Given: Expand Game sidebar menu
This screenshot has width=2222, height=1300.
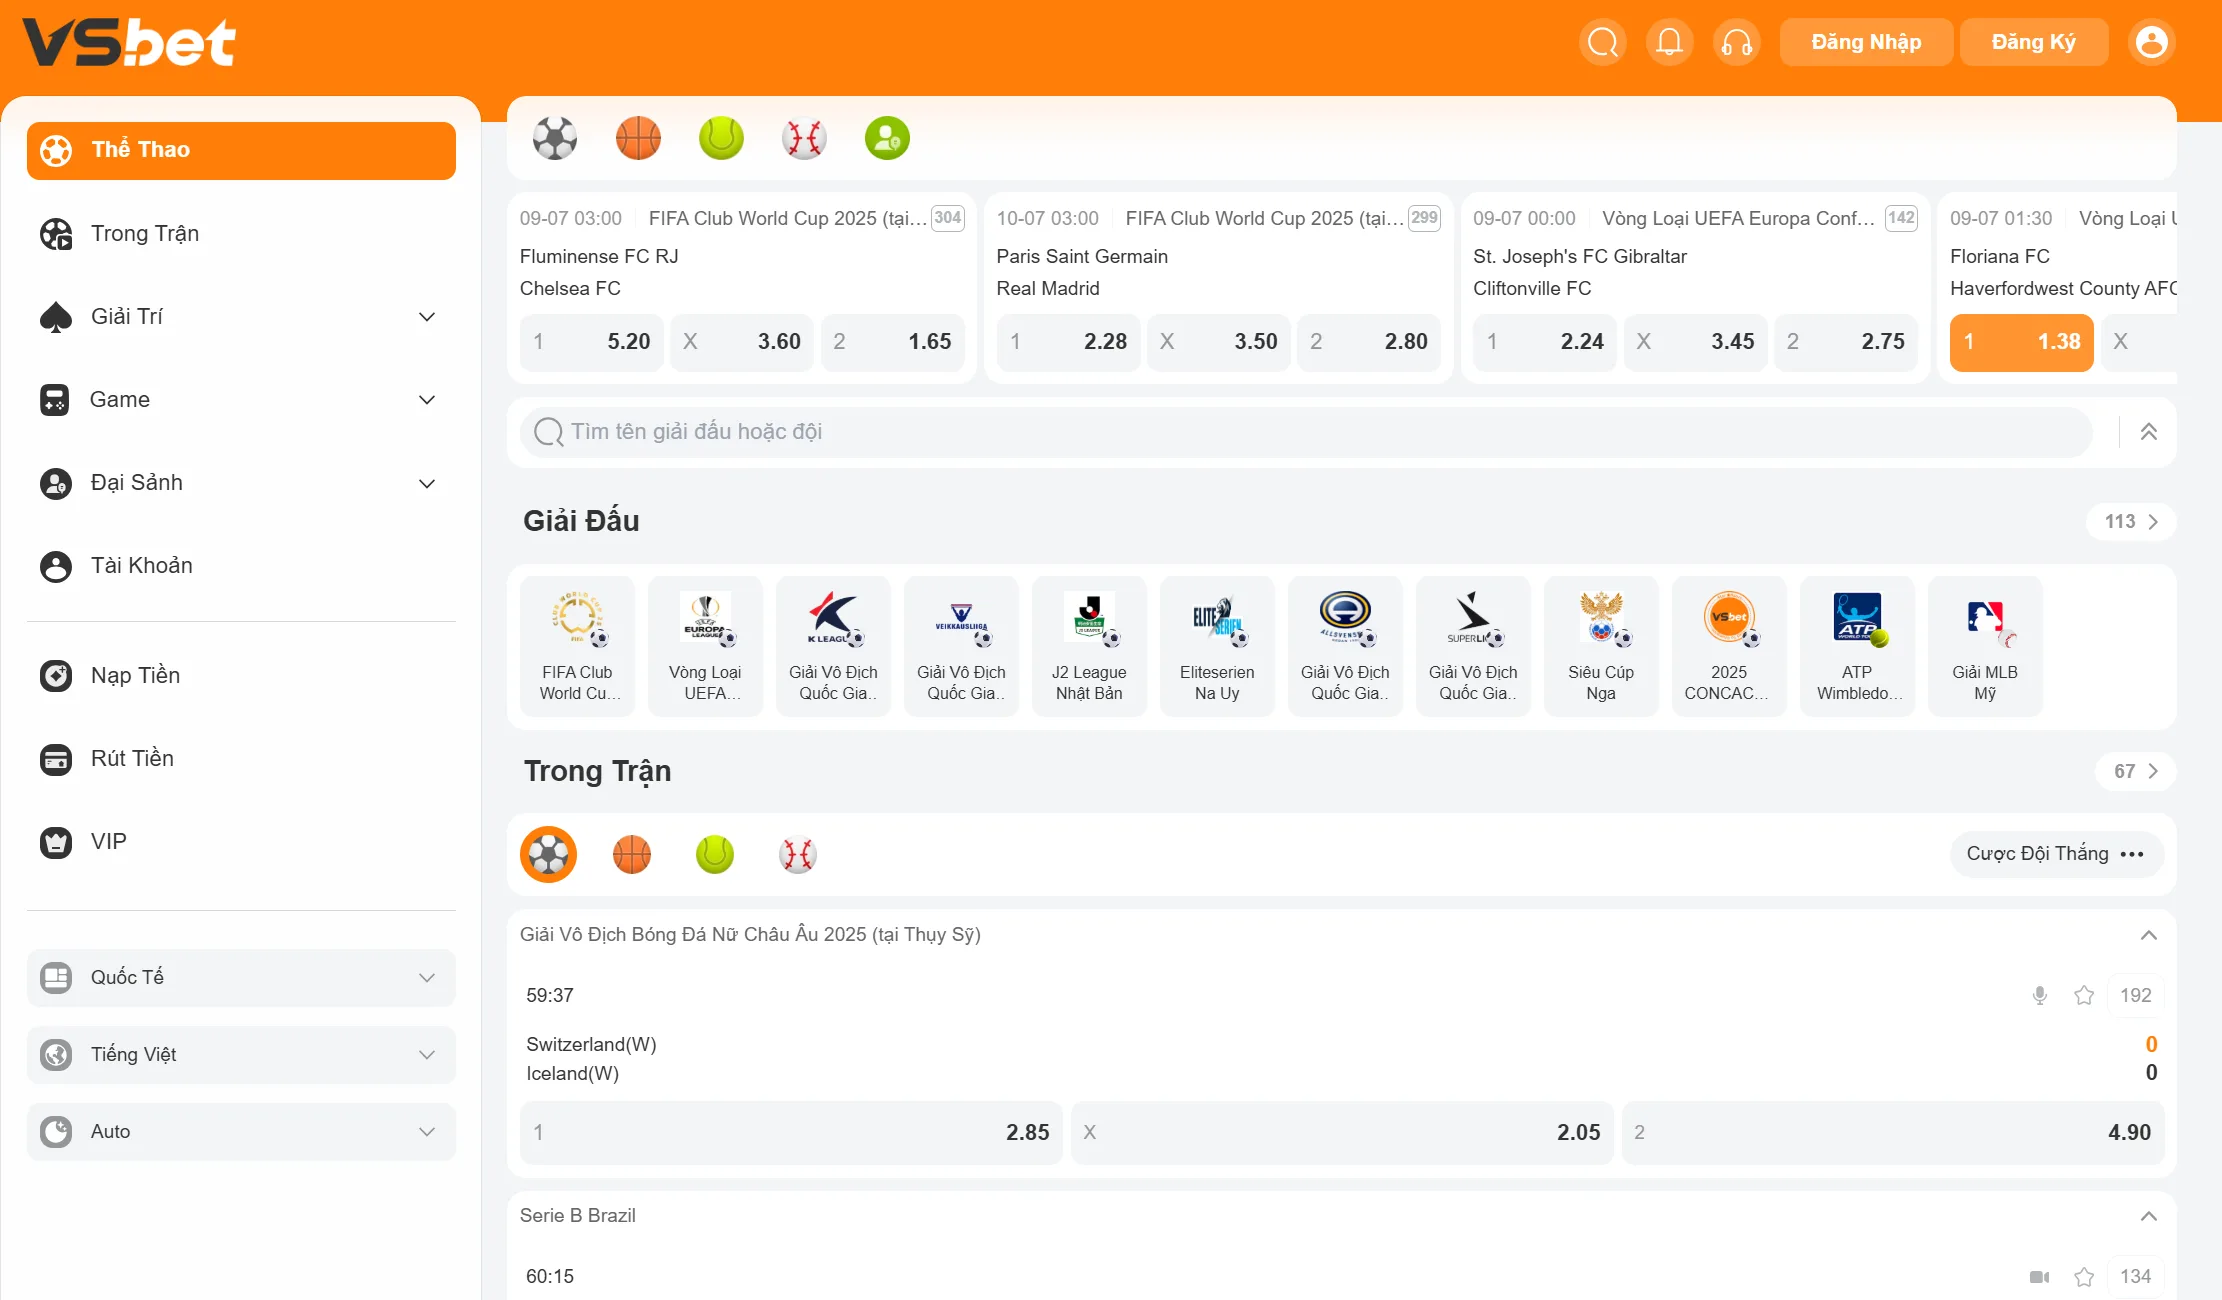Looking at the screenshot, I should tap(241, 399).
